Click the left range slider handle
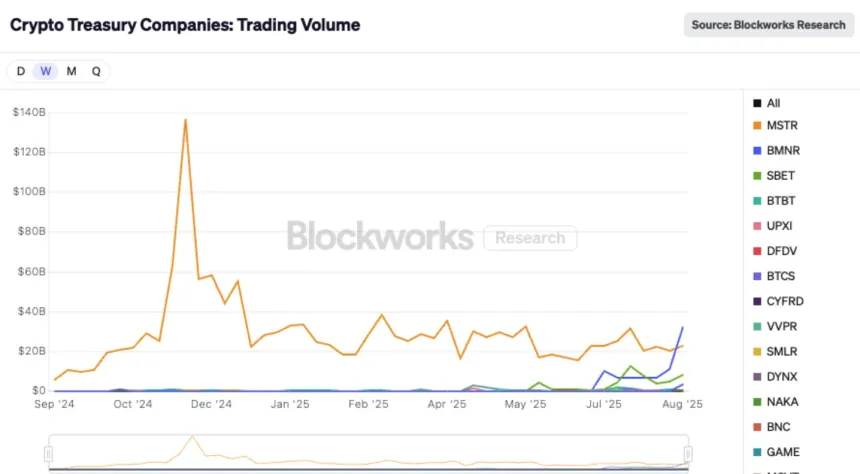The width and height of the screenshot is (860, 474). coord(48,455)
